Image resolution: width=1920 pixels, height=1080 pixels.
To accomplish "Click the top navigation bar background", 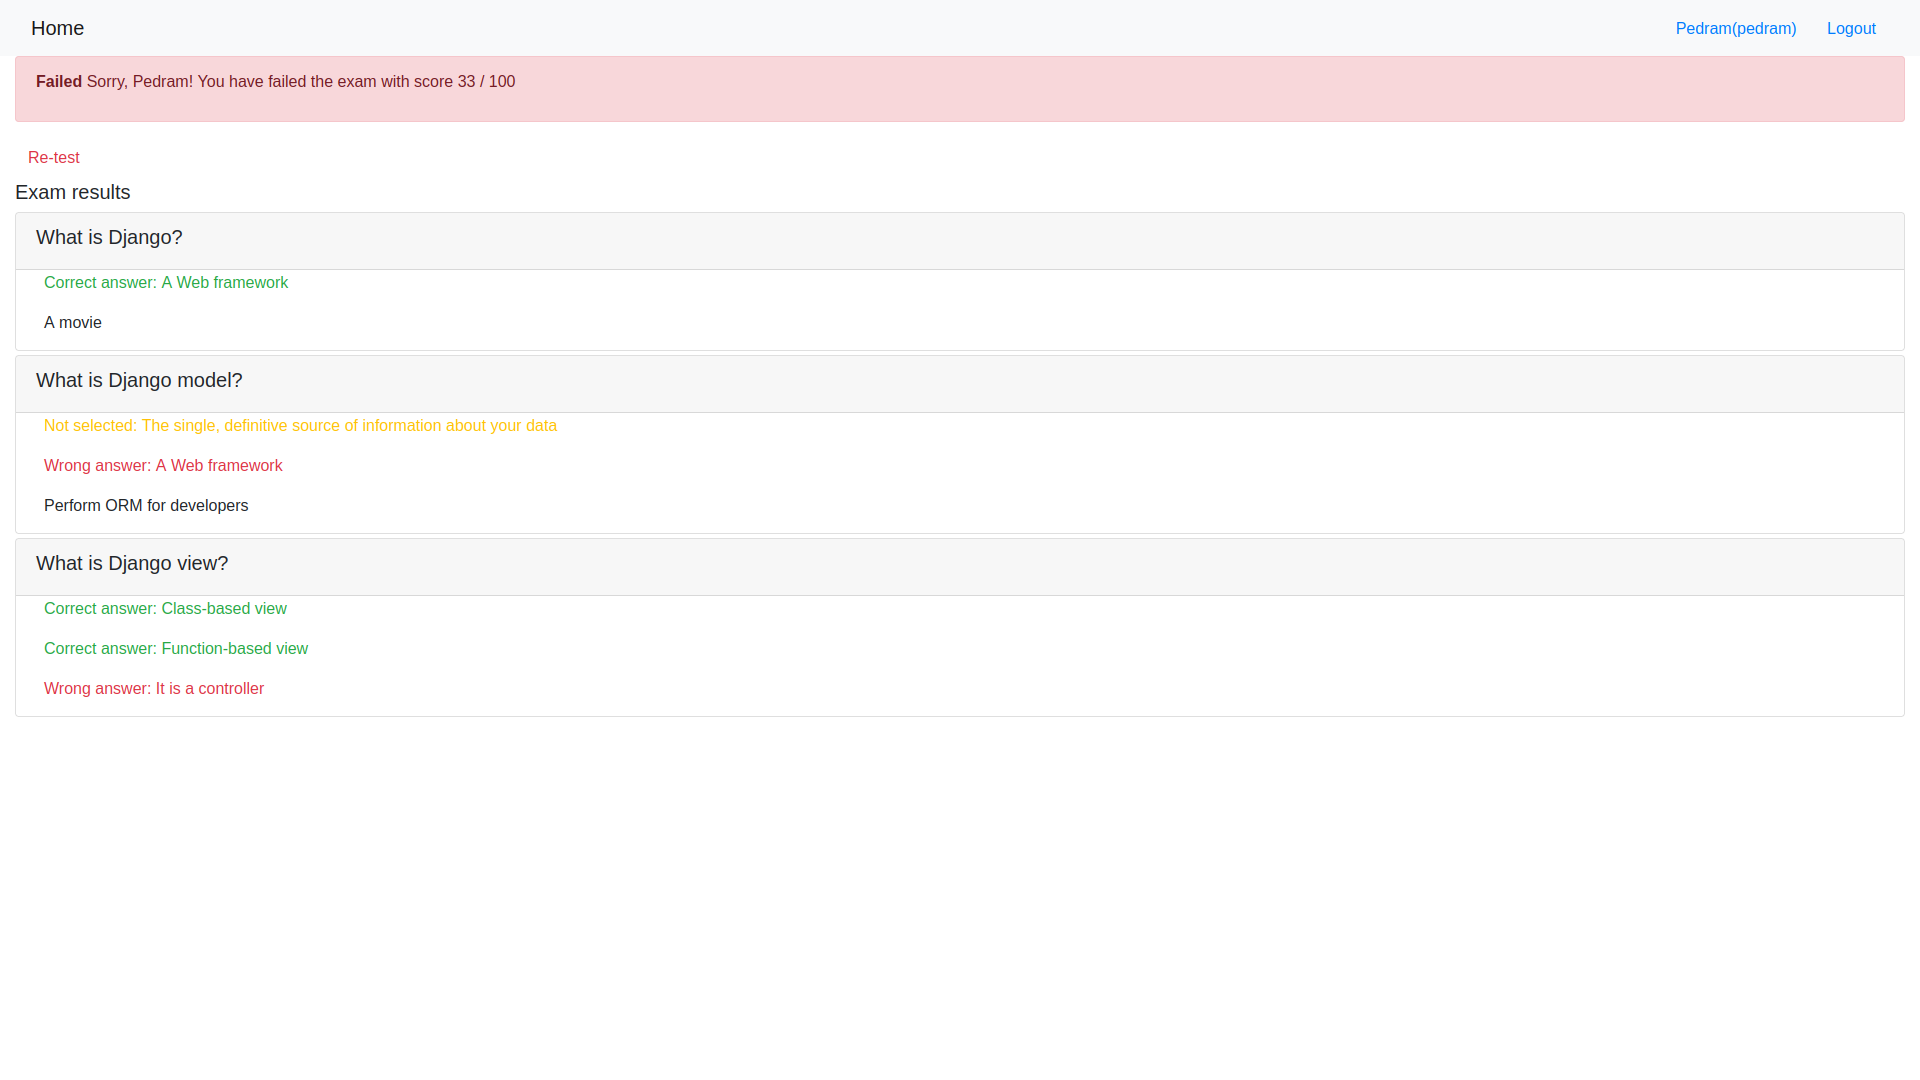I will [x=900, y=28].
